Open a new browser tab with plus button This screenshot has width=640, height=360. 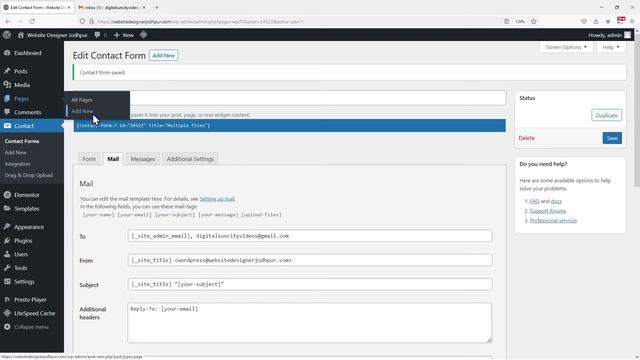(x=157, y=7)
